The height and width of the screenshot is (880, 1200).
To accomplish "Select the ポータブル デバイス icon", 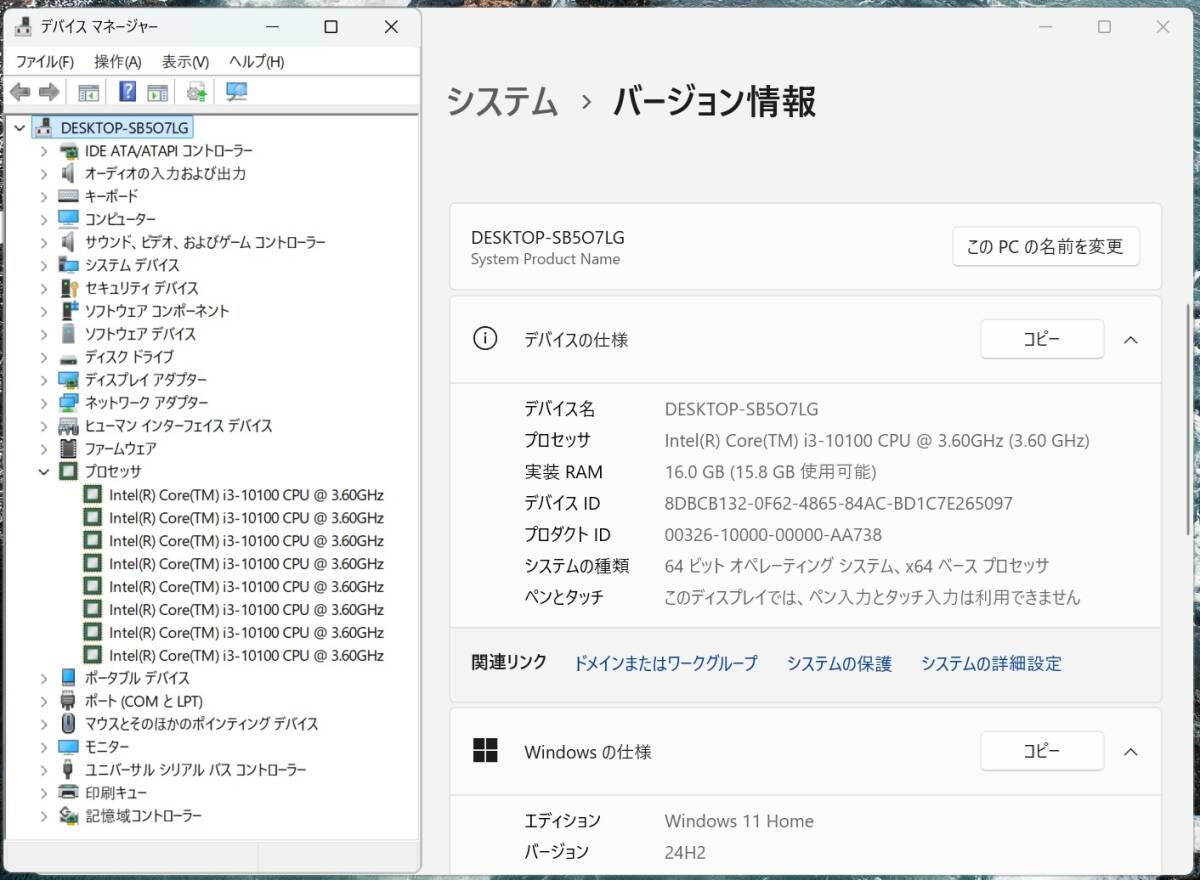I will click(x=69, y=678).
